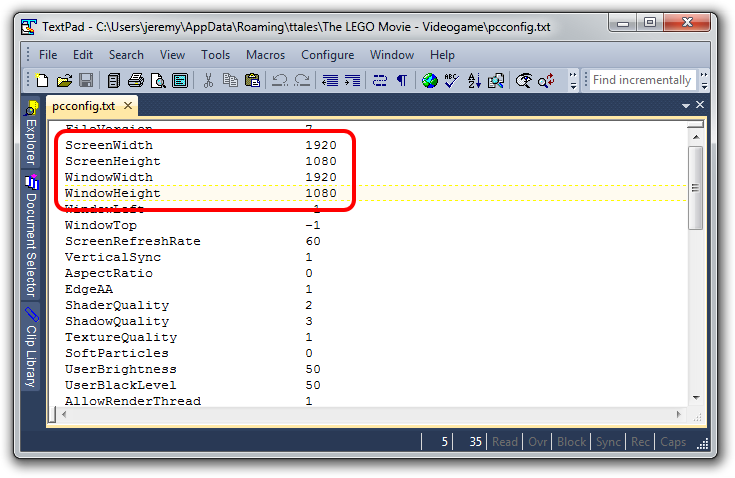Create a new document with toolbar icon
The width and height of the screenshot is (735, 478).
42,81
